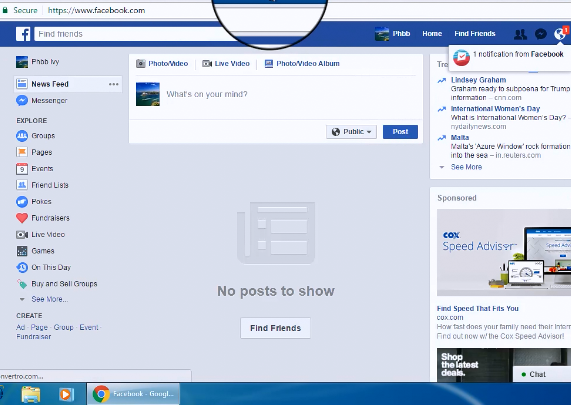Open Fundraisers in the sidebar

(x=43, y=218)
